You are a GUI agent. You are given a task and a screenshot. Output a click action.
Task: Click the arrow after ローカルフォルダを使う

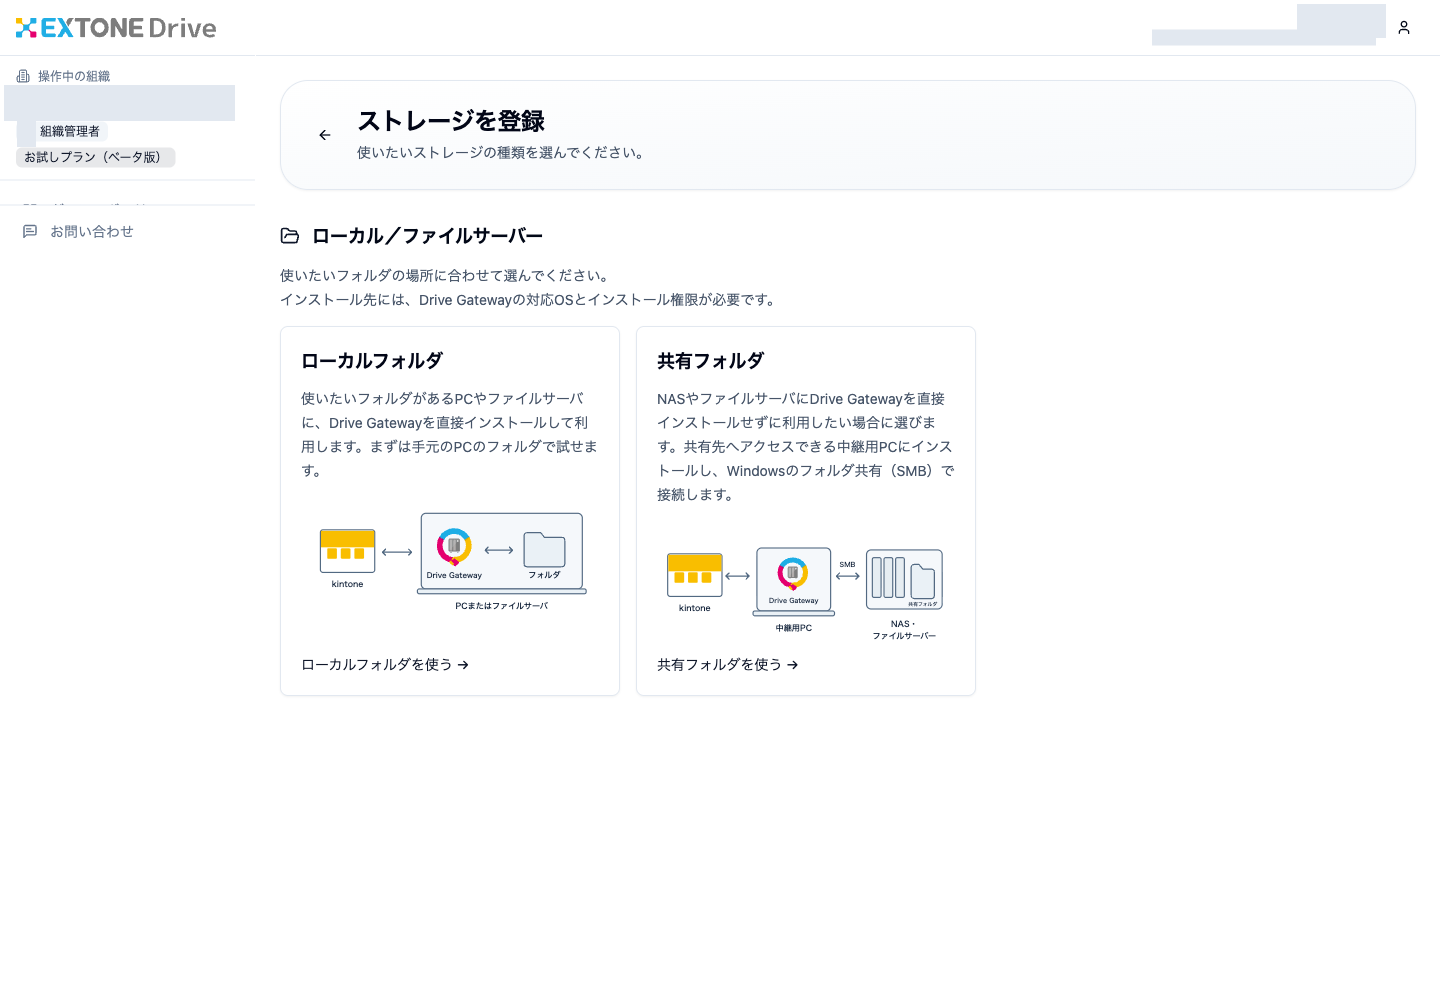[463, 665]
